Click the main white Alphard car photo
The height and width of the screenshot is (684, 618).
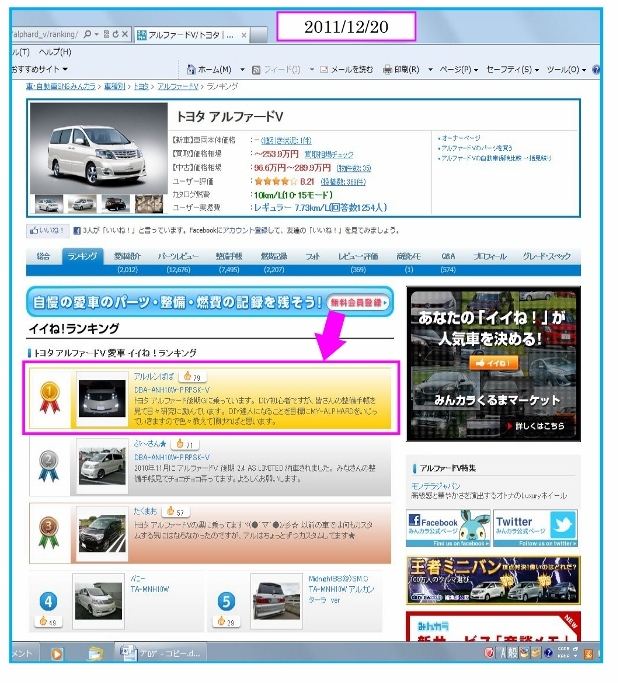[99, 148]
